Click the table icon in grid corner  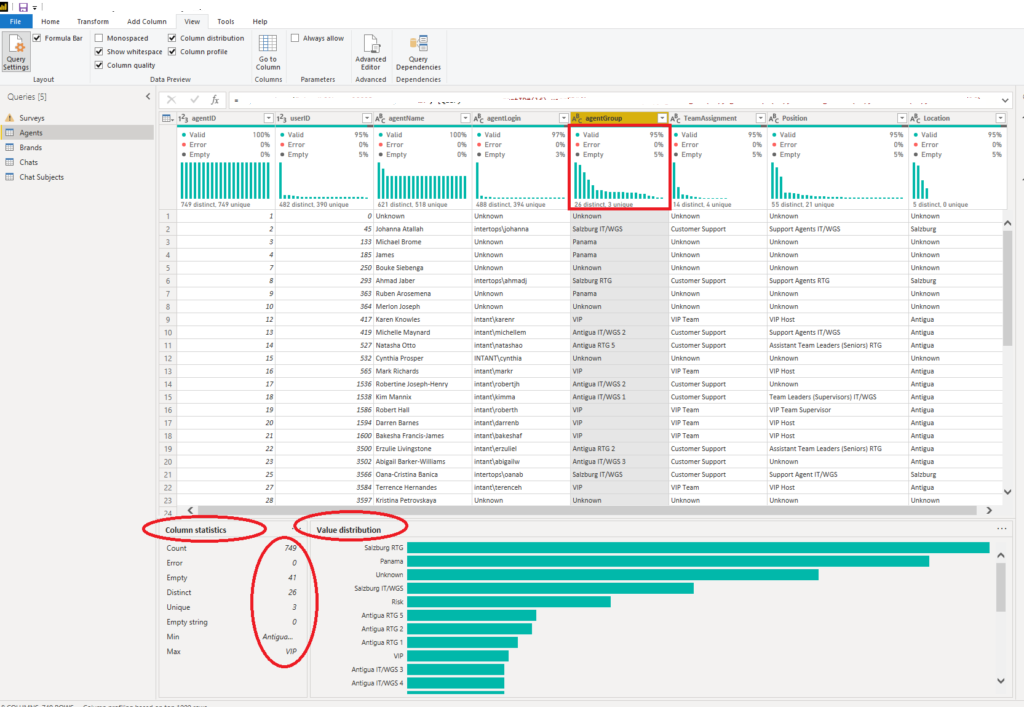tap(167, 118)
